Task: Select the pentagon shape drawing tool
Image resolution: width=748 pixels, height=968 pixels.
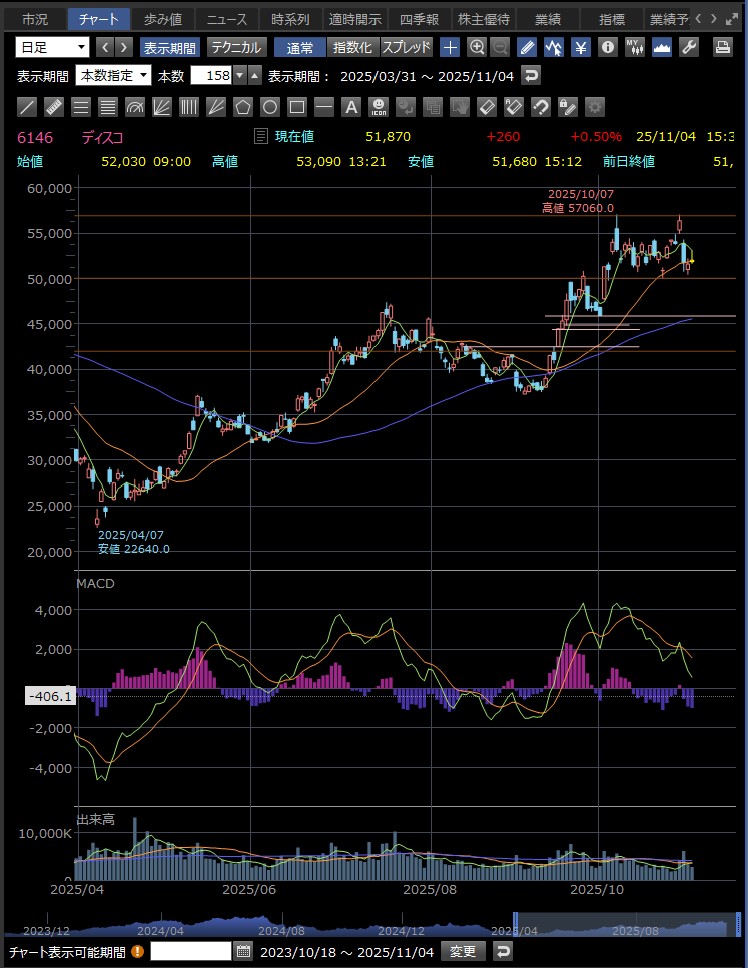Action: tap(243, 107)
